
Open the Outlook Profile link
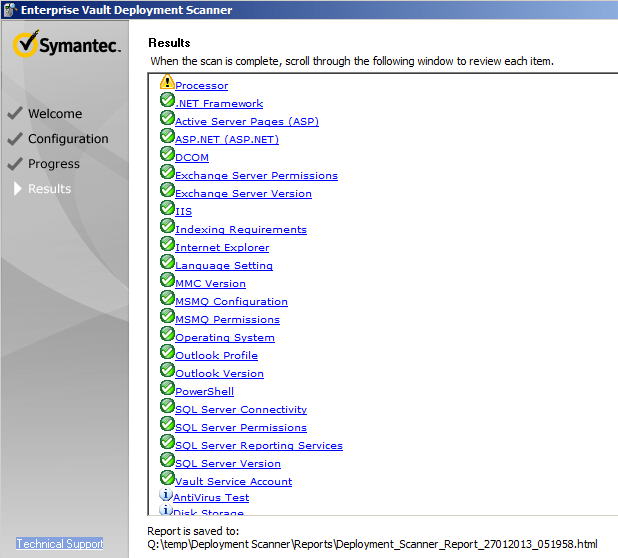[x=216, y=356]
